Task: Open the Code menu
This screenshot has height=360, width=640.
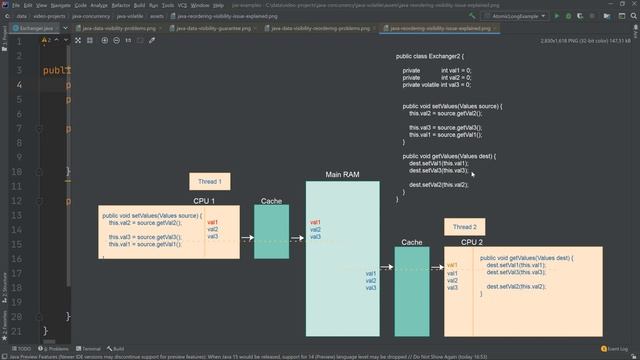Action: [80, 5]
